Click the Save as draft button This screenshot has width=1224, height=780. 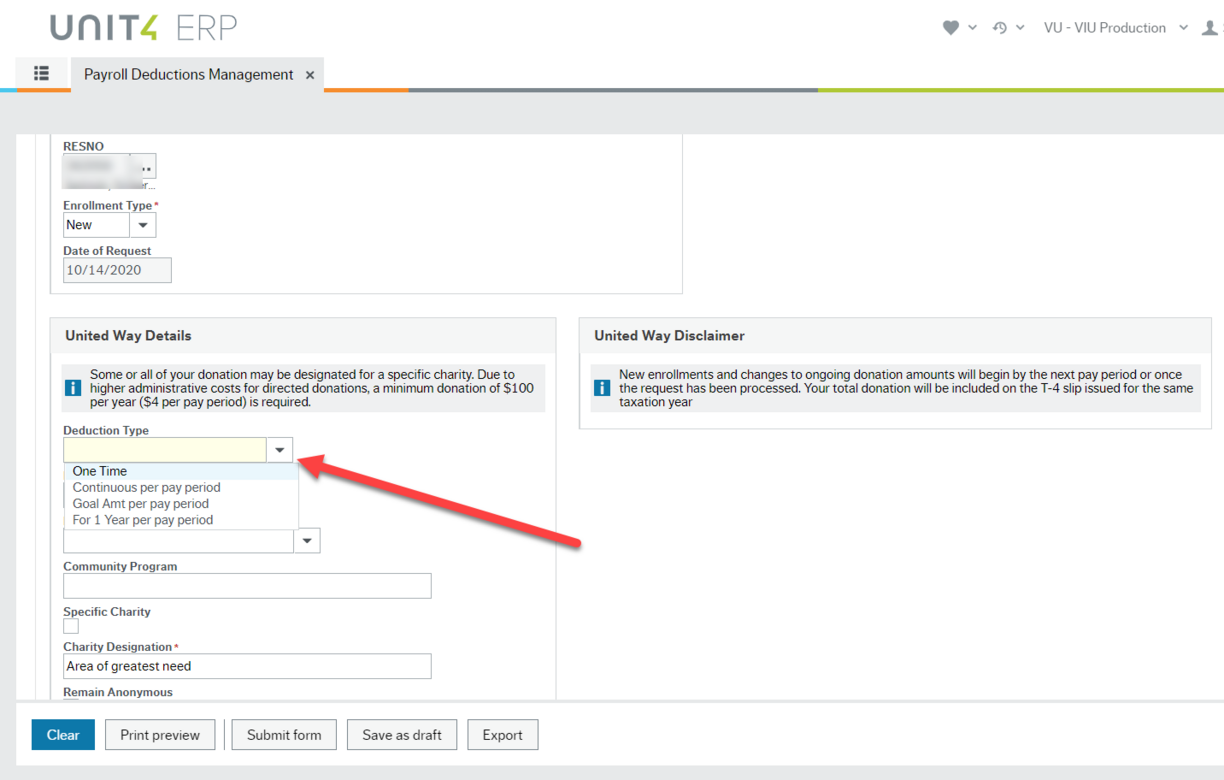(x=401, y=735)
